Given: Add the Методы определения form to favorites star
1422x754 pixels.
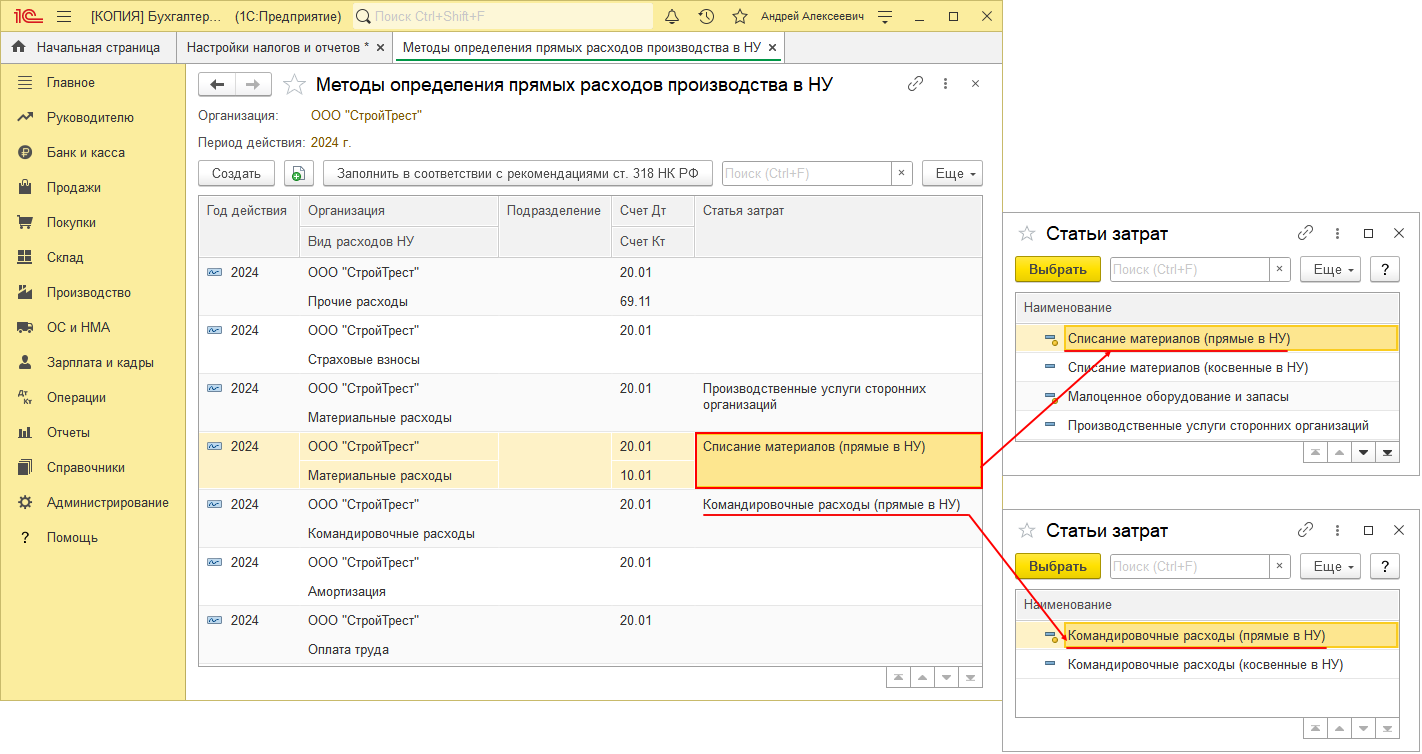Looking at the screenshot, I should click(x=294, y=85).
